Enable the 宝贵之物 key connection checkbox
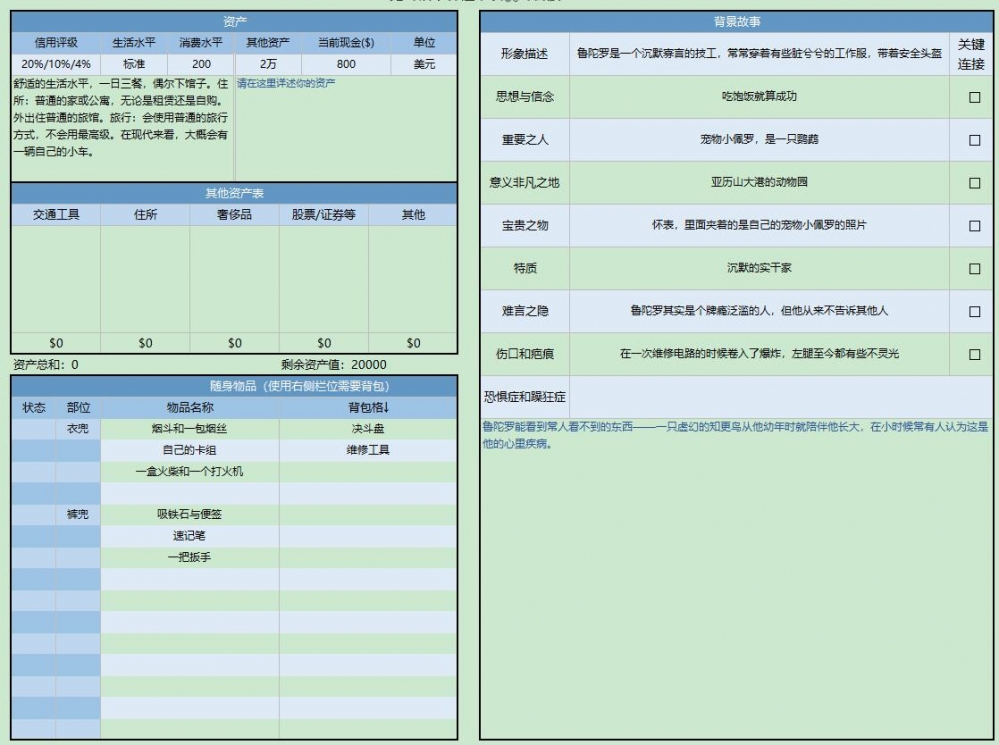Viewport: 999px width, 745px height. pyautogui.click(x=974, y=226)
